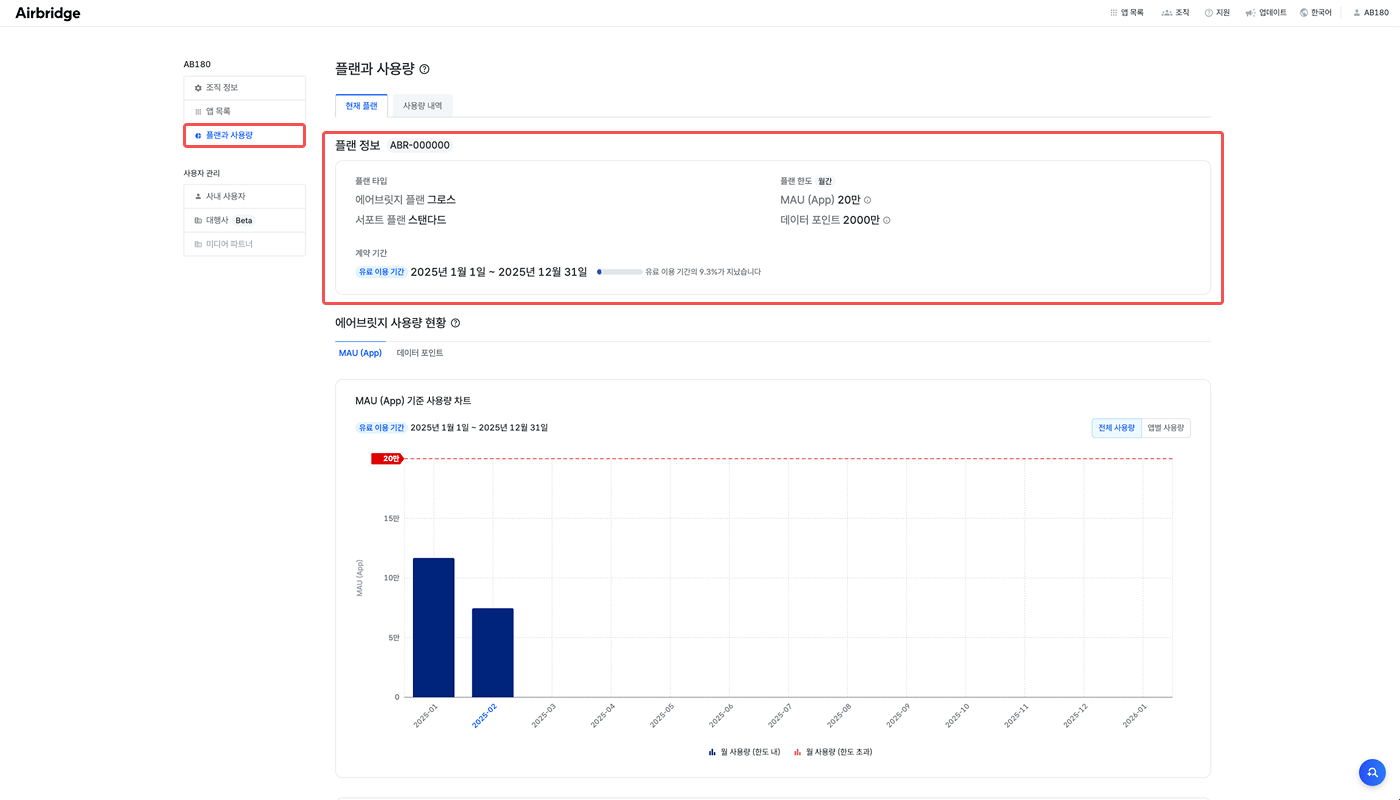The height and width of the screenshot is (800, 1400).
Task: Click the Airbridge logo
Action: pos(48,13)
